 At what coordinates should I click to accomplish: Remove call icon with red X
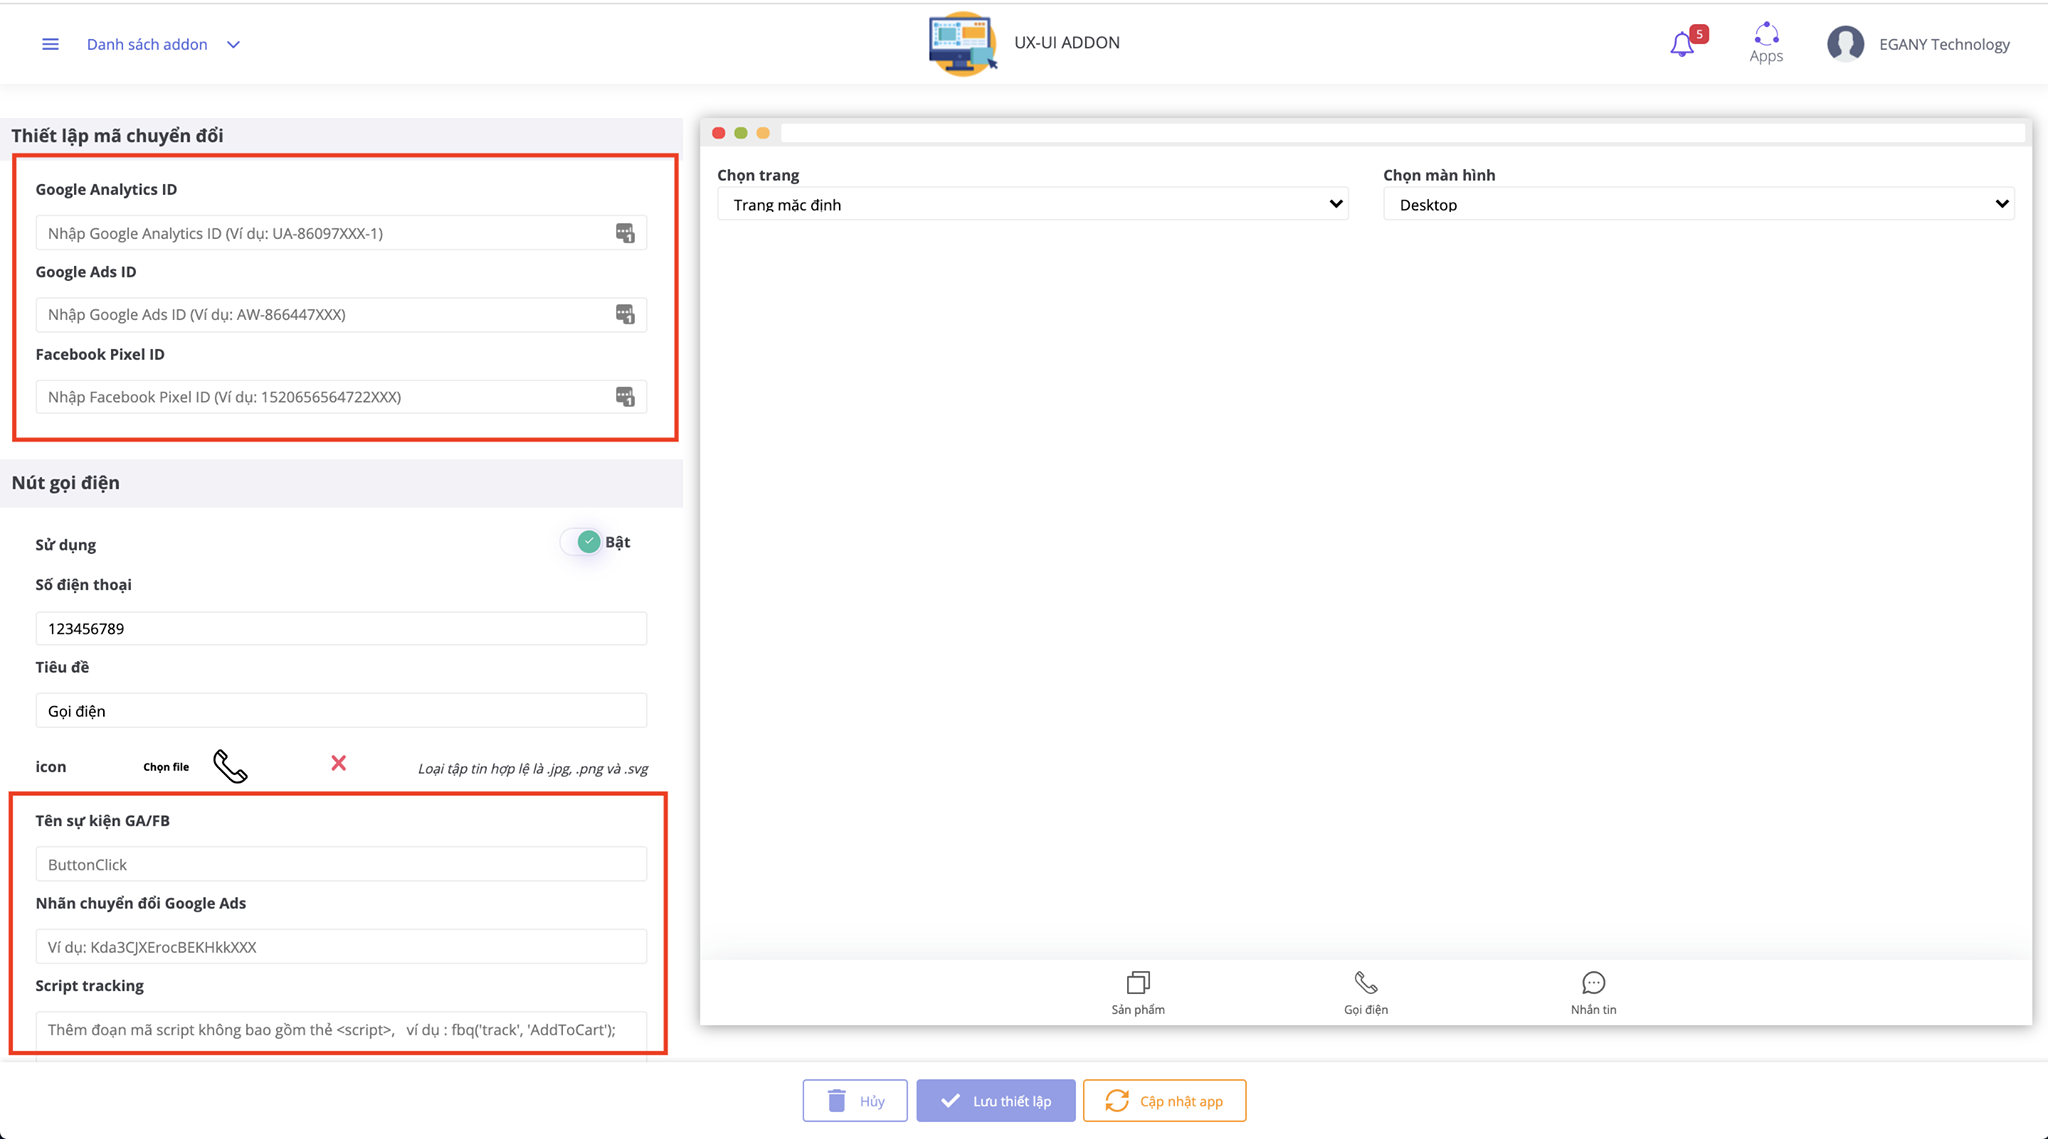click(338, 764)
